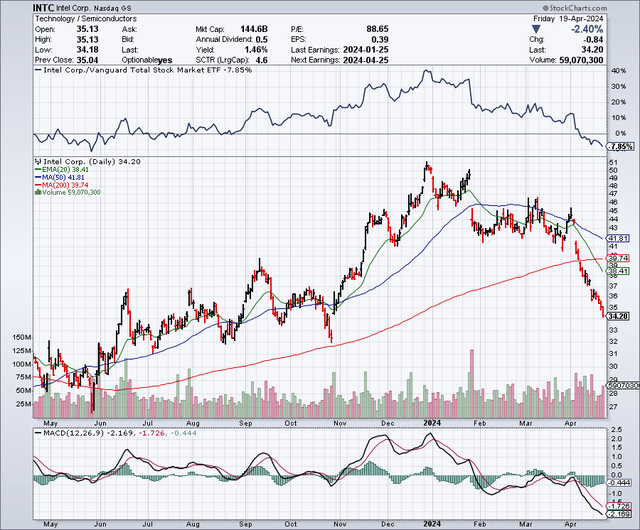Screen dimensions: 640x530
Task: Click the Open value 35.13
Action: click(x=87, y=29)
